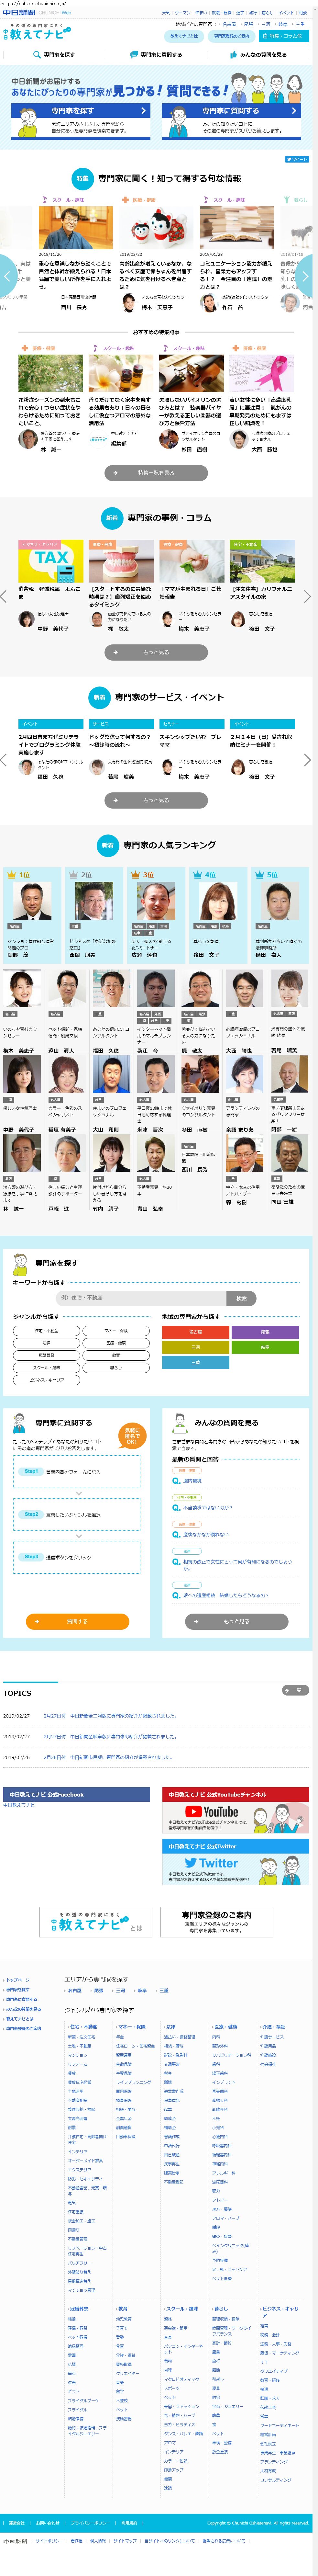Select the マネー・保険 genre pill
The height and width of the screenshot is (2576, 318).
click(x=116, y=1331)
